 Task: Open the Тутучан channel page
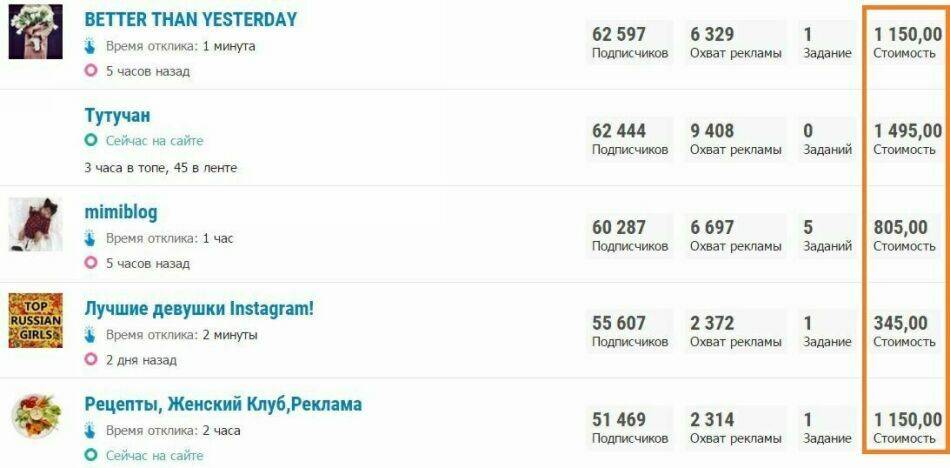tap(117, 116)
